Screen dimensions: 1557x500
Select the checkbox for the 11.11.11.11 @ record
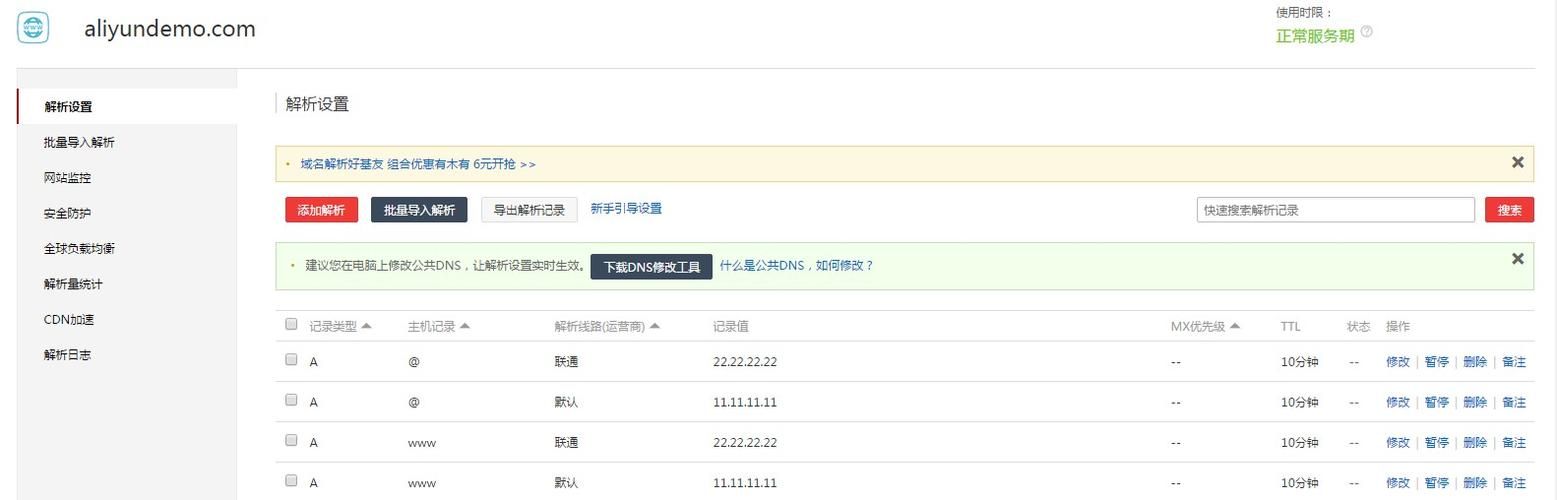(x=291, y=399)
